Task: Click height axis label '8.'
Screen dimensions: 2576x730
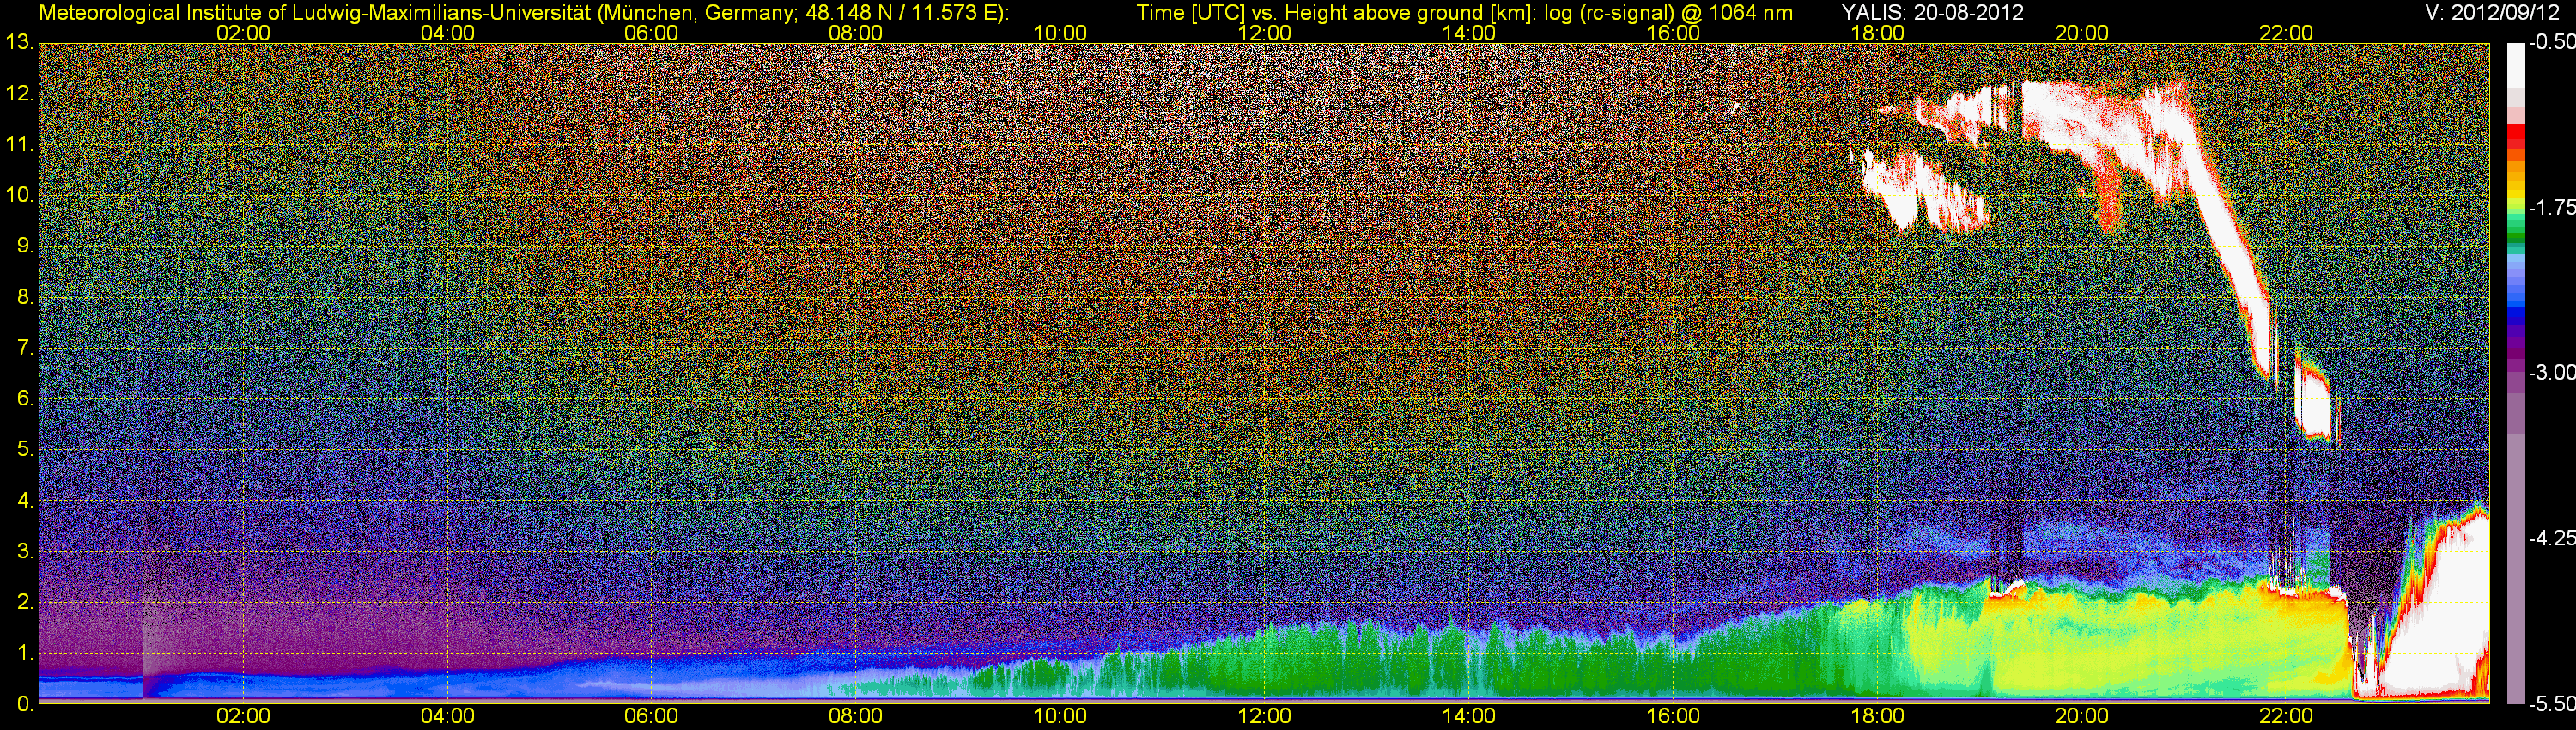Action: click(x=25, y=297)
